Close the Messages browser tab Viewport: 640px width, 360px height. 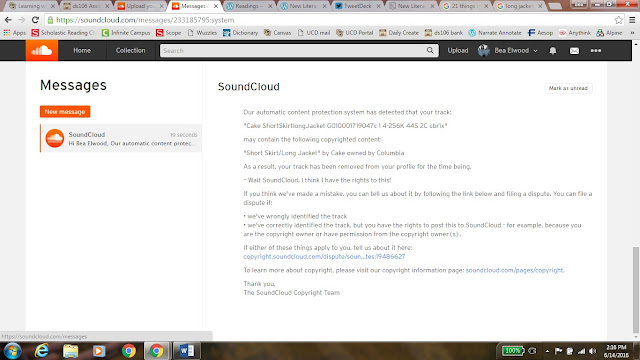coord(216,6)
